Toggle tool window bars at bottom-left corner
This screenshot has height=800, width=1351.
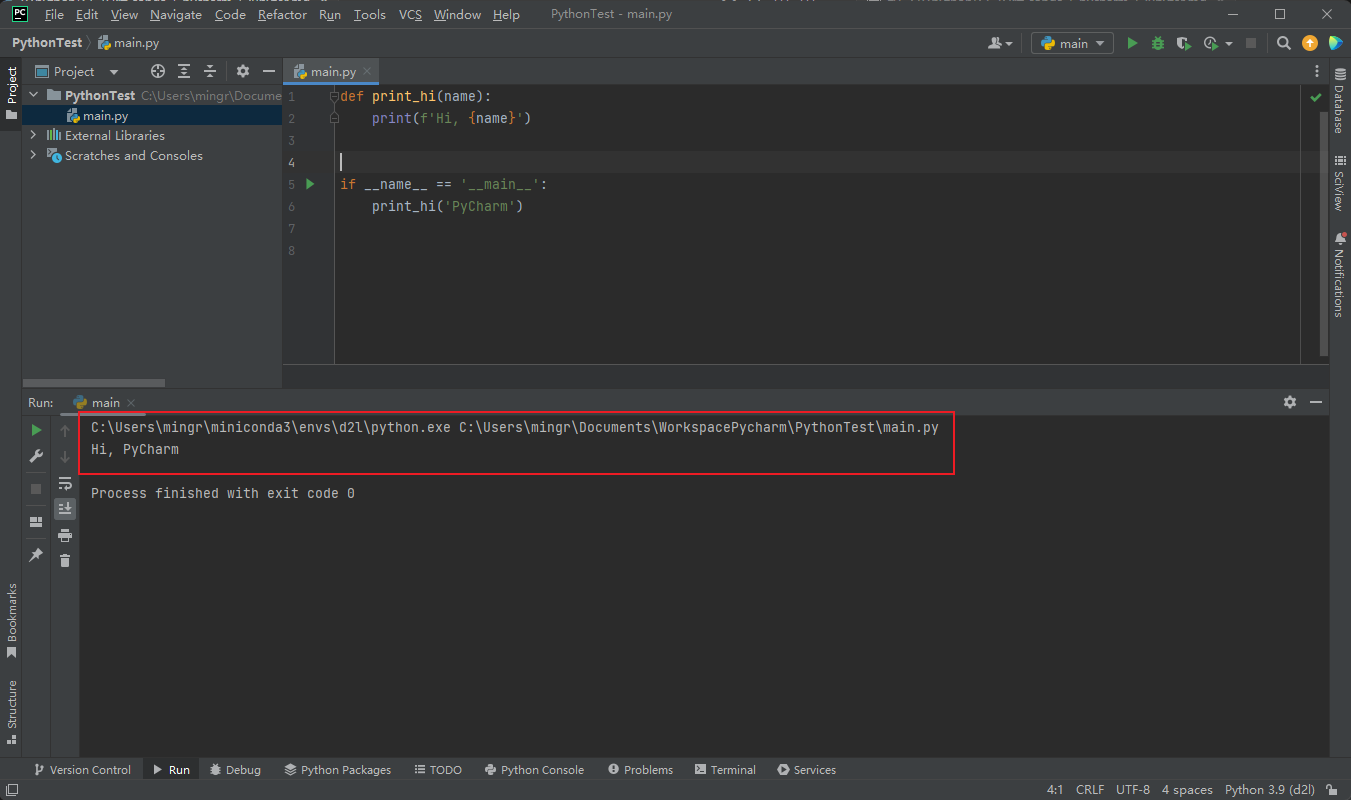click(10, 789)
